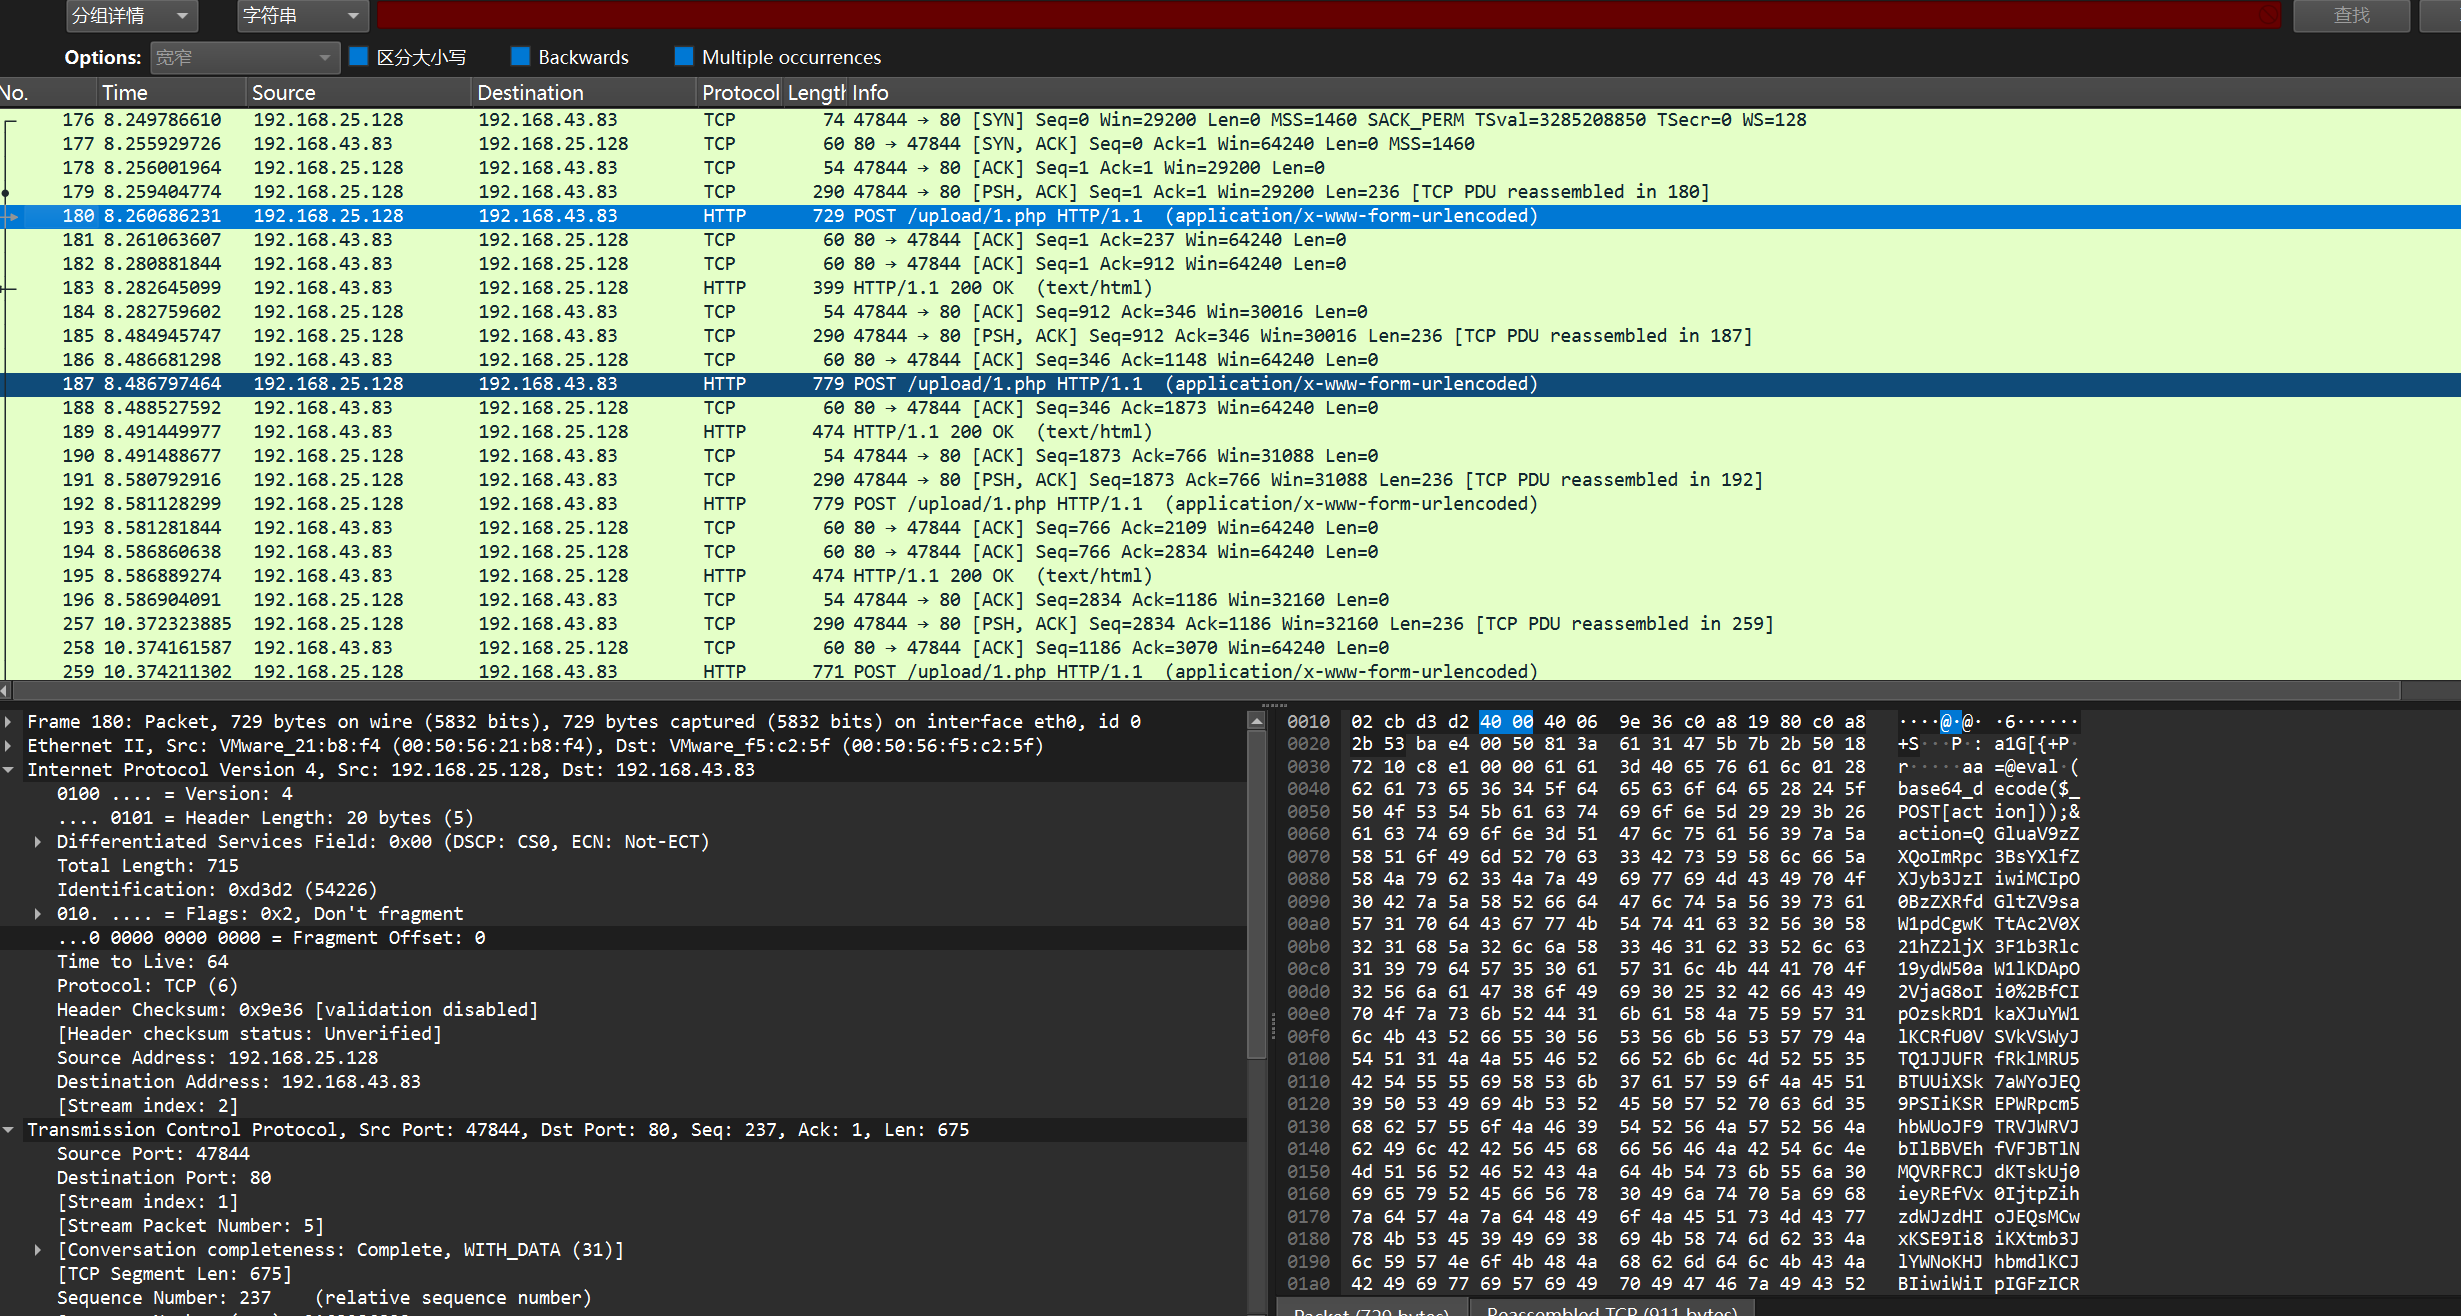
Task: Expand the Conversation completeness arrow
Action: (x=38, y=1250)
